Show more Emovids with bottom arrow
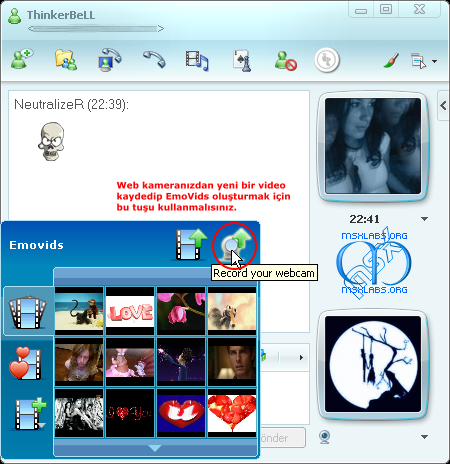450x464 pixels. (x=154, y=448)
